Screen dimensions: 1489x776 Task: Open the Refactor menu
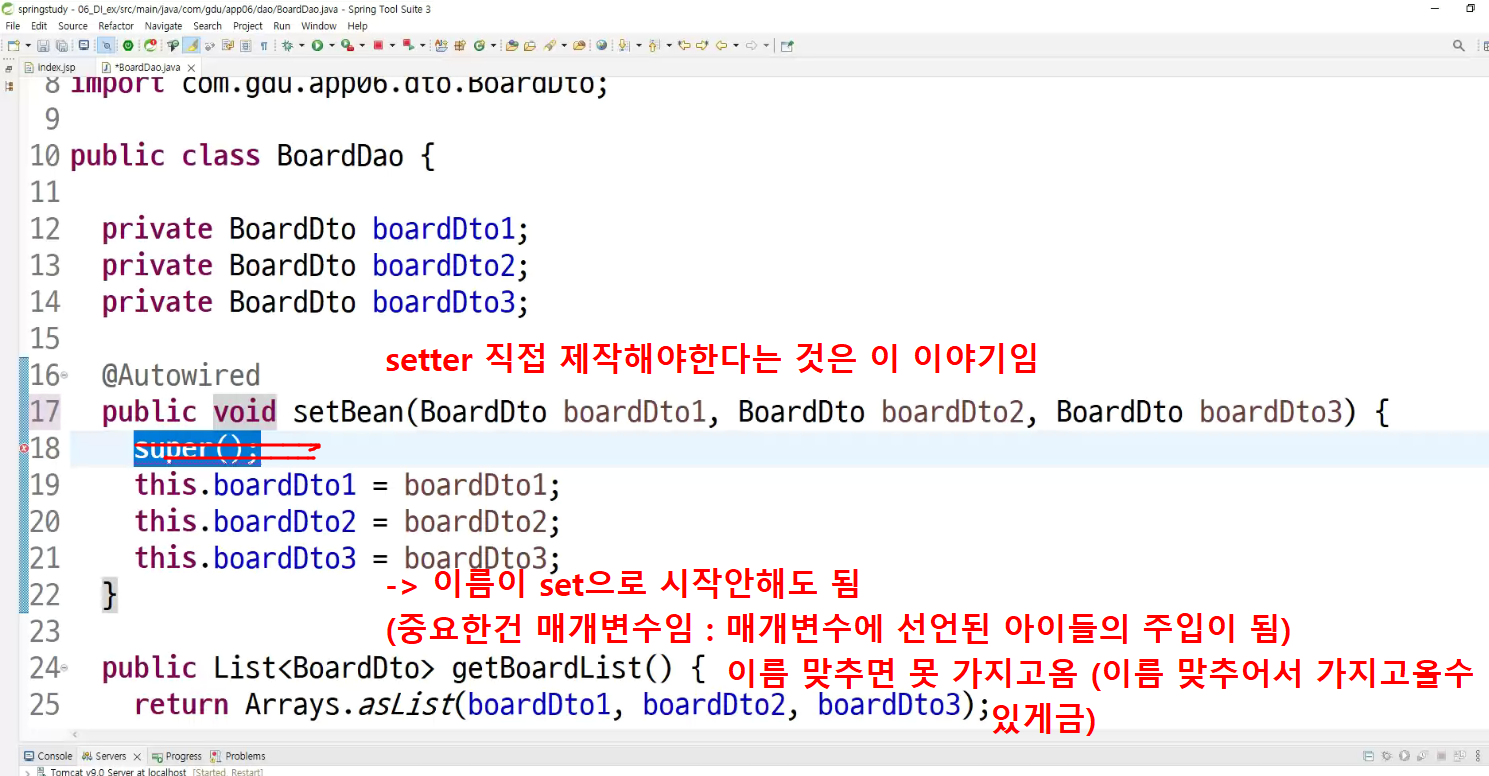click(x=116, y=26)
